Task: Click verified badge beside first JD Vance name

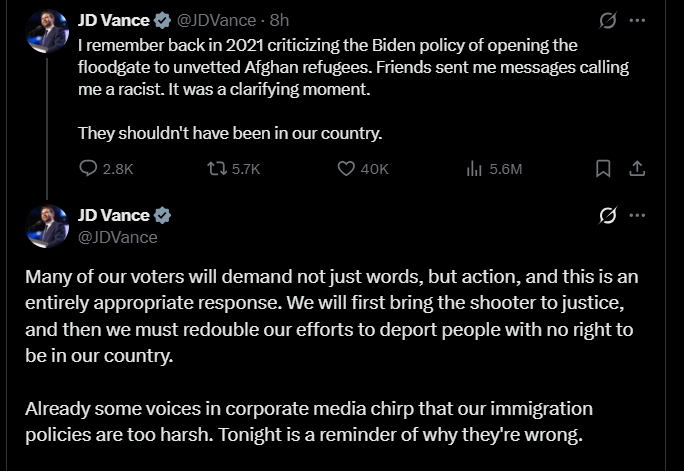Action: click(x=163, y=20)
